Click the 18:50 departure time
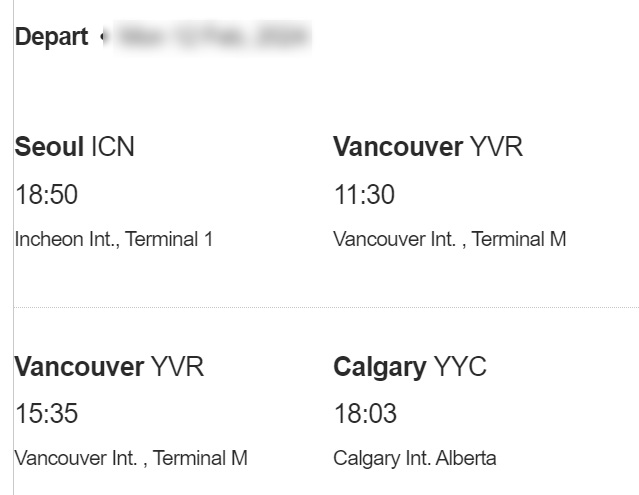The height and width of the screenshot is (495, 639). 46,195
